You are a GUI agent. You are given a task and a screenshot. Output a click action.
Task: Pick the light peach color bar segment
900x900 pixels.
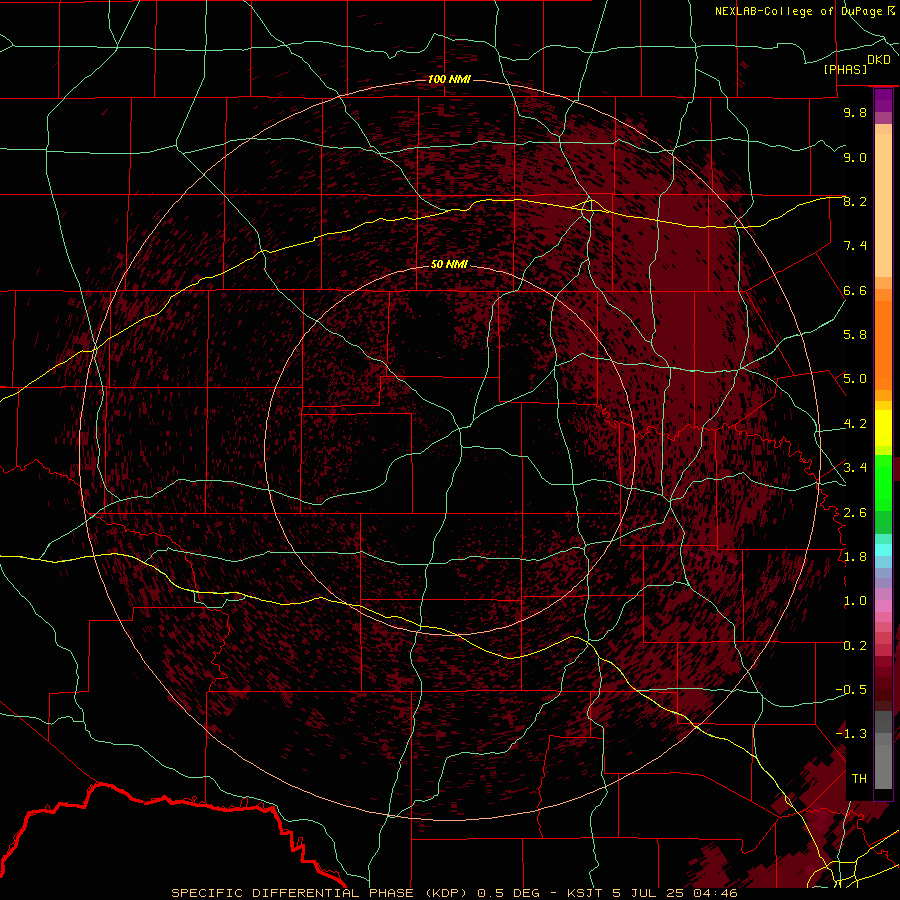[883, 205]
